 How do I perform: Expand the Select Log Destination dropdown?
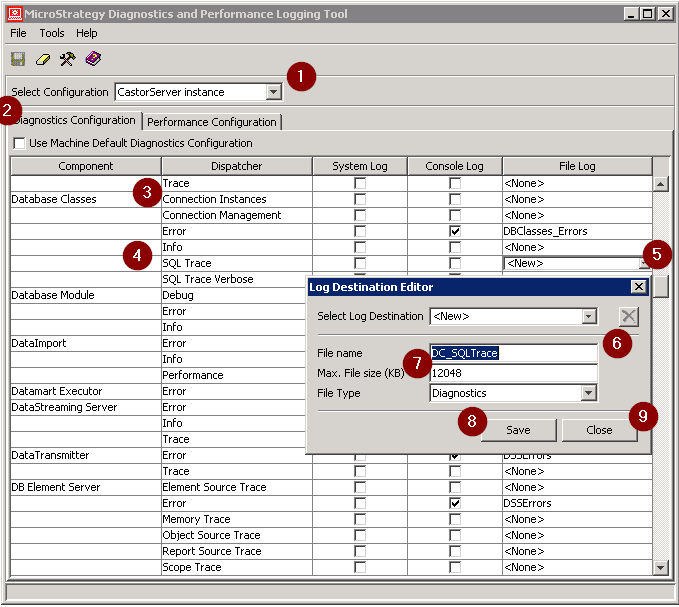coord(588,317)
